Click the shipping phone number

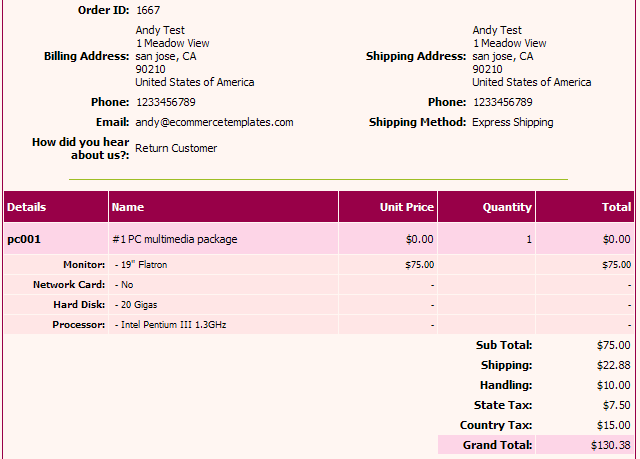pos(502,102)
